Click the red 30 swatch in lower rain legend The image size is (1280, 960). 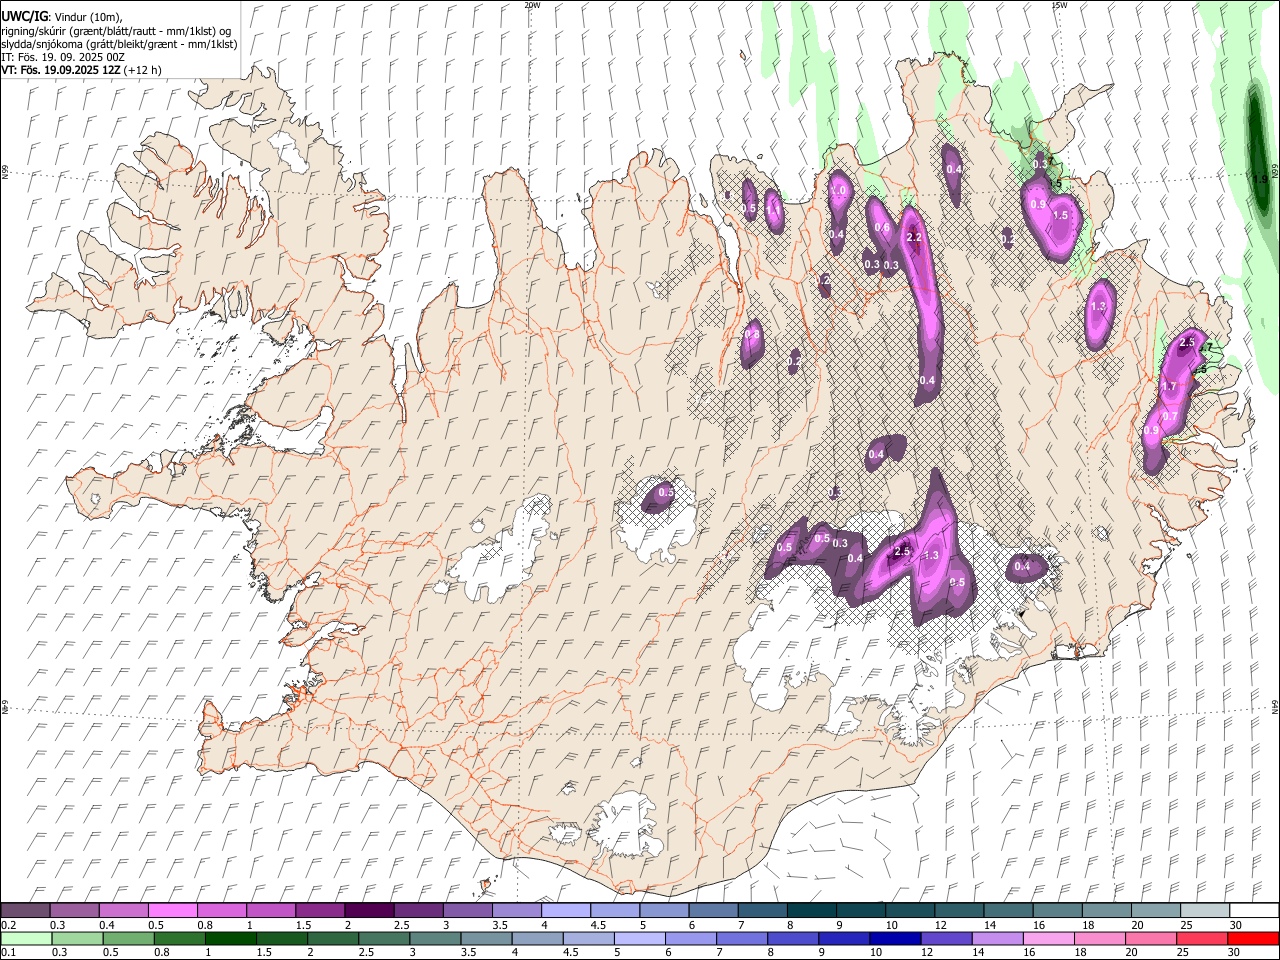point(1254,939)
